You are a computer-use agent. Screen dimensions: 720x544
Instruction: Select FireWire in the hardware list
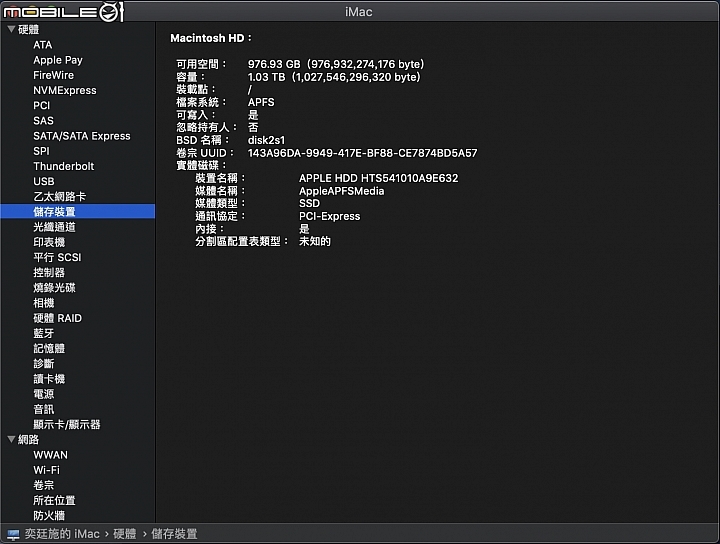click(53, 75)
